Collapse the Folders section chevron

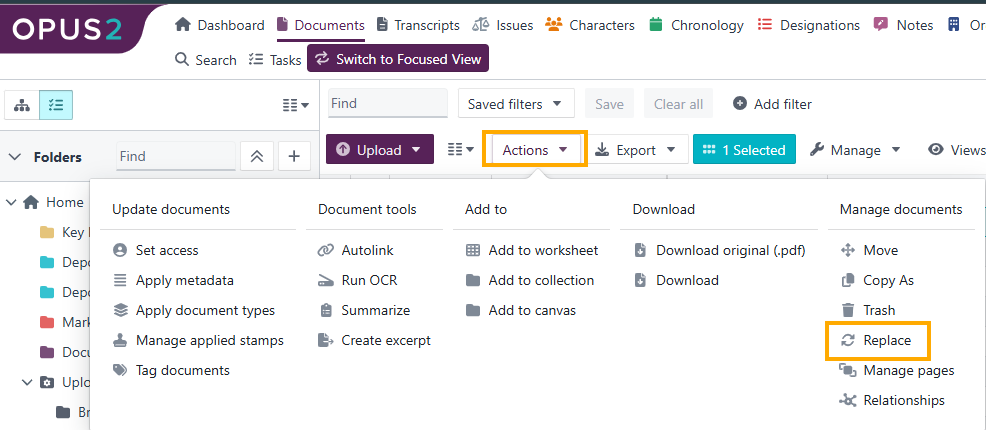(x=15, y=157)
